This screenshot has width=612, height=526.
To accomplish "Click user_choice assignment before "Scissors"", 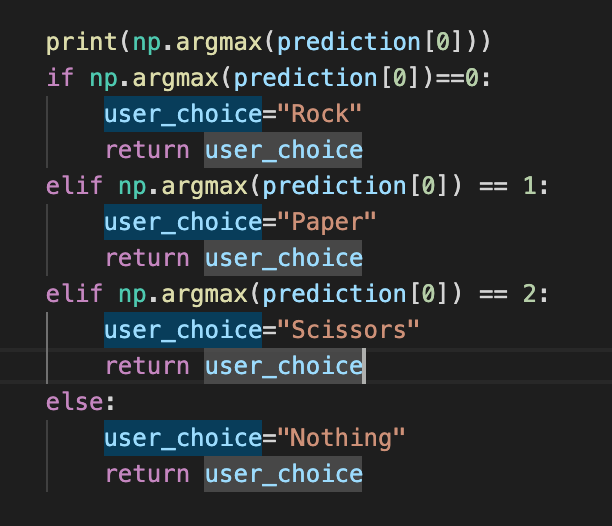I will [183, 330].
